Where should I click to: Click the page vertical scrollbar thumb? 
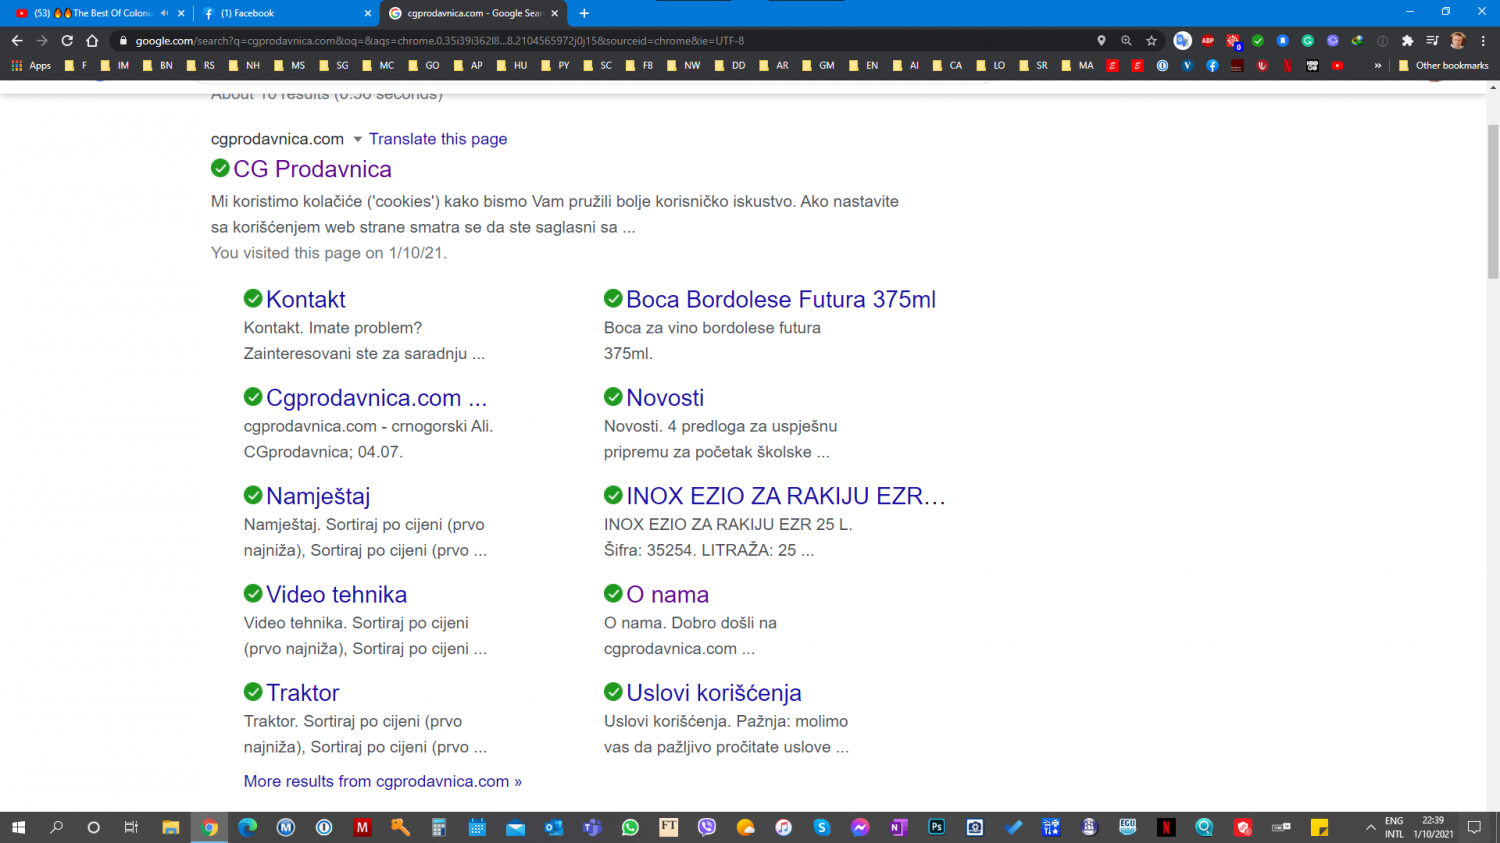pos(1492,200)
